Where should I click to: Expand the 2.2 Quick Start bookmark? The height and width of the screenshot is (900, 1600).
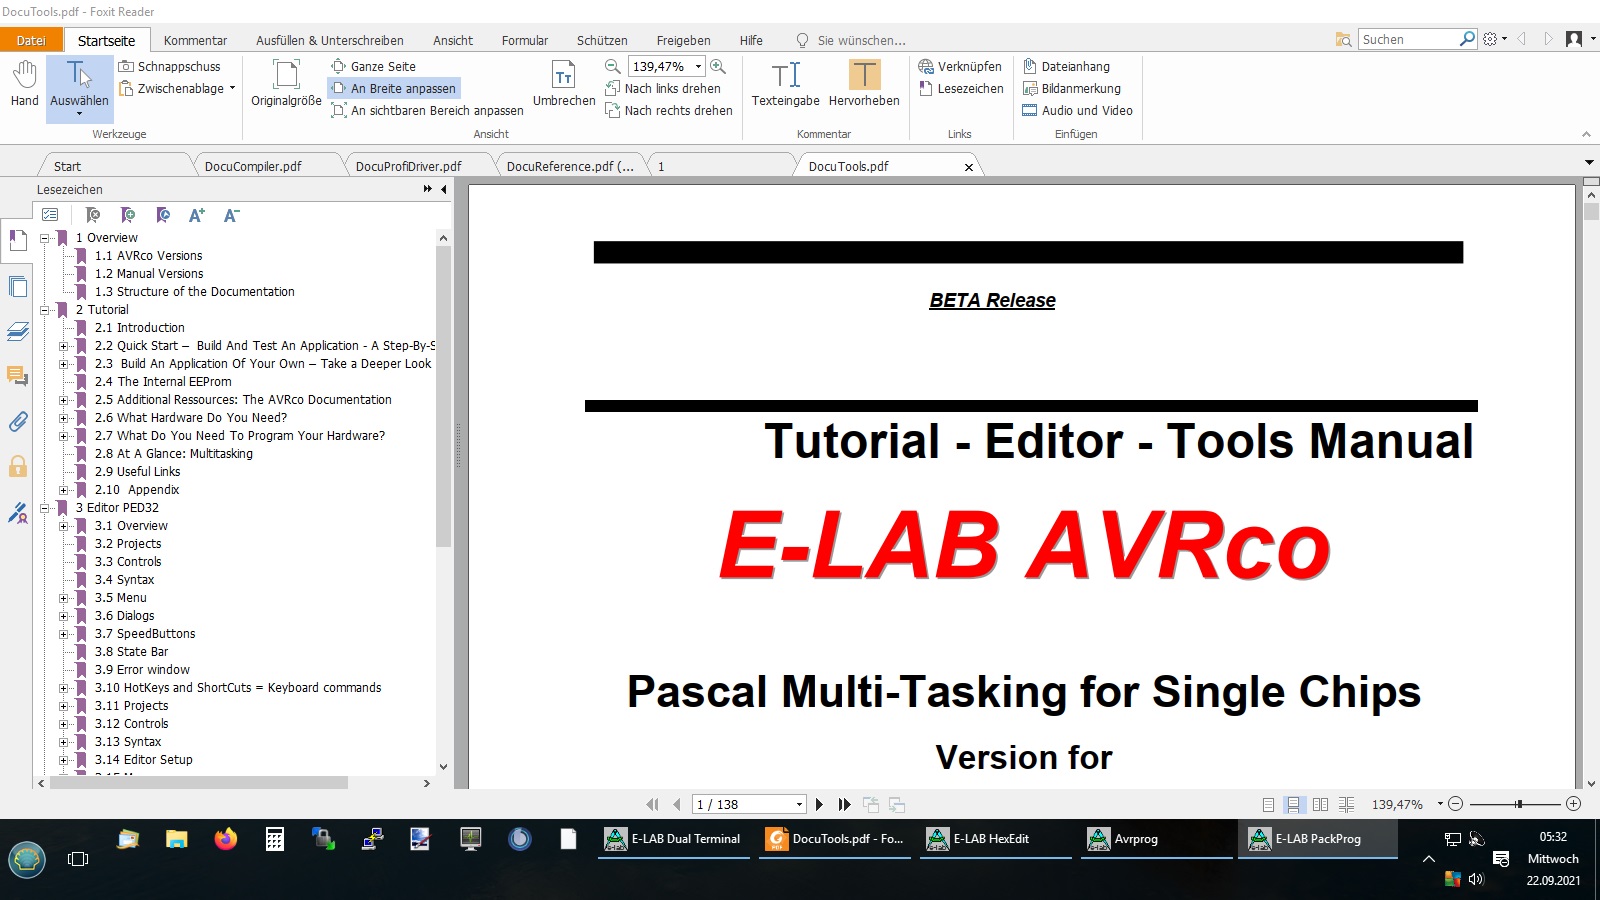[64, 346]
